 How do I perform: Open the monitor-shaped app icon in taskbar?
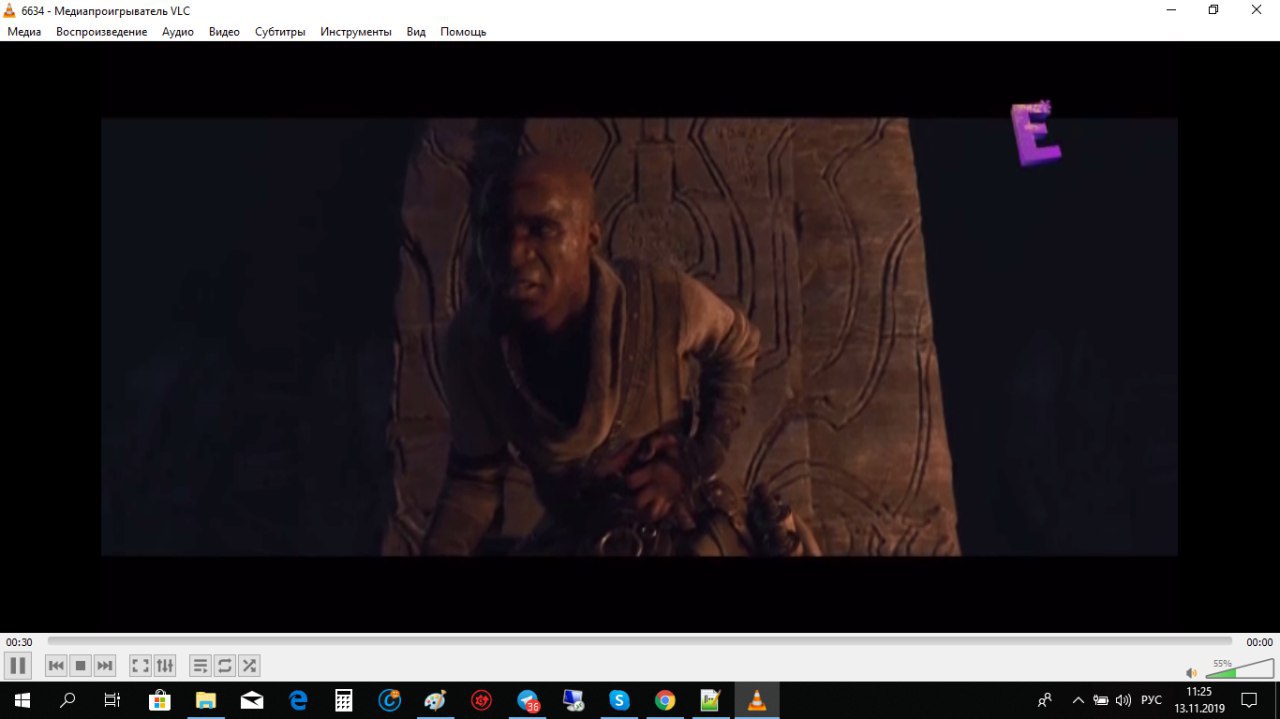point(574,700)
